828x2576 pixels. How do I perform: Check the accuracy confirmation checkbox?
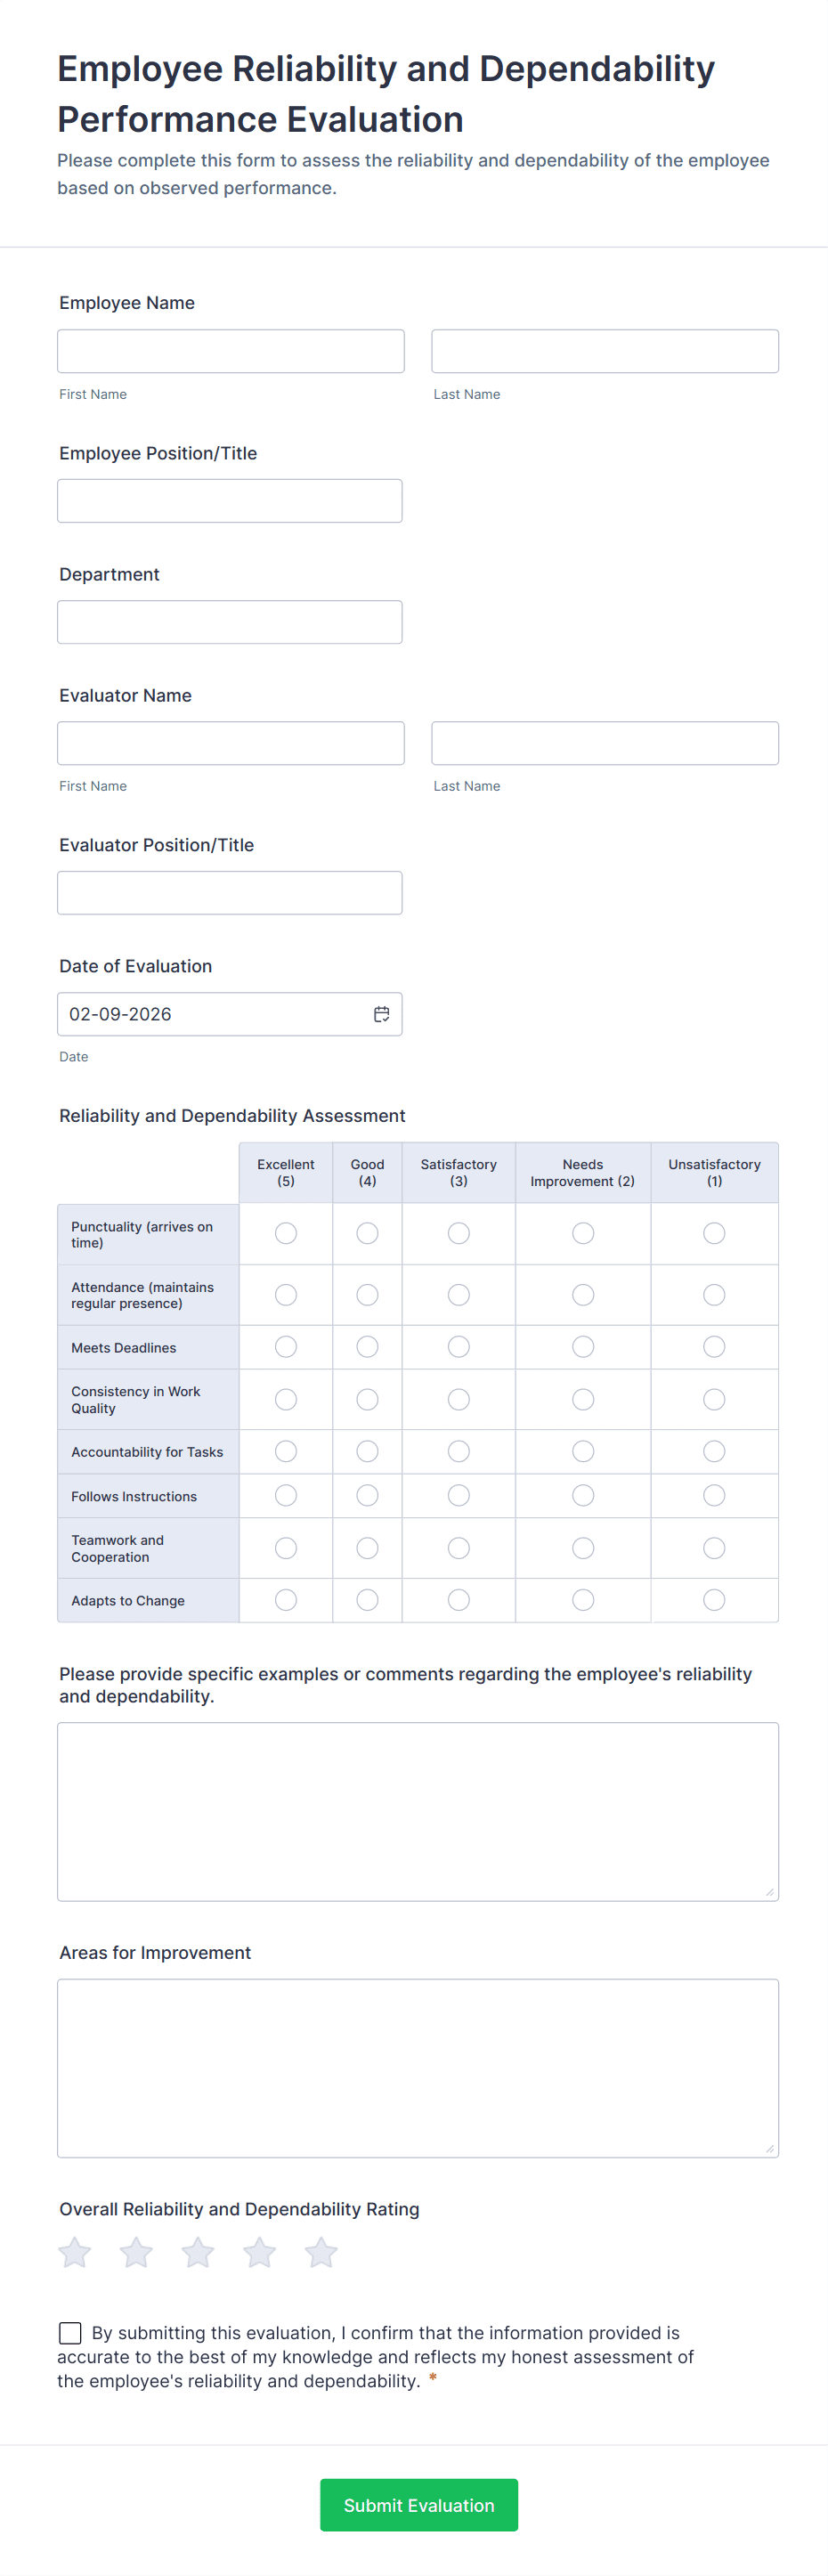[x=70, y=2333]
